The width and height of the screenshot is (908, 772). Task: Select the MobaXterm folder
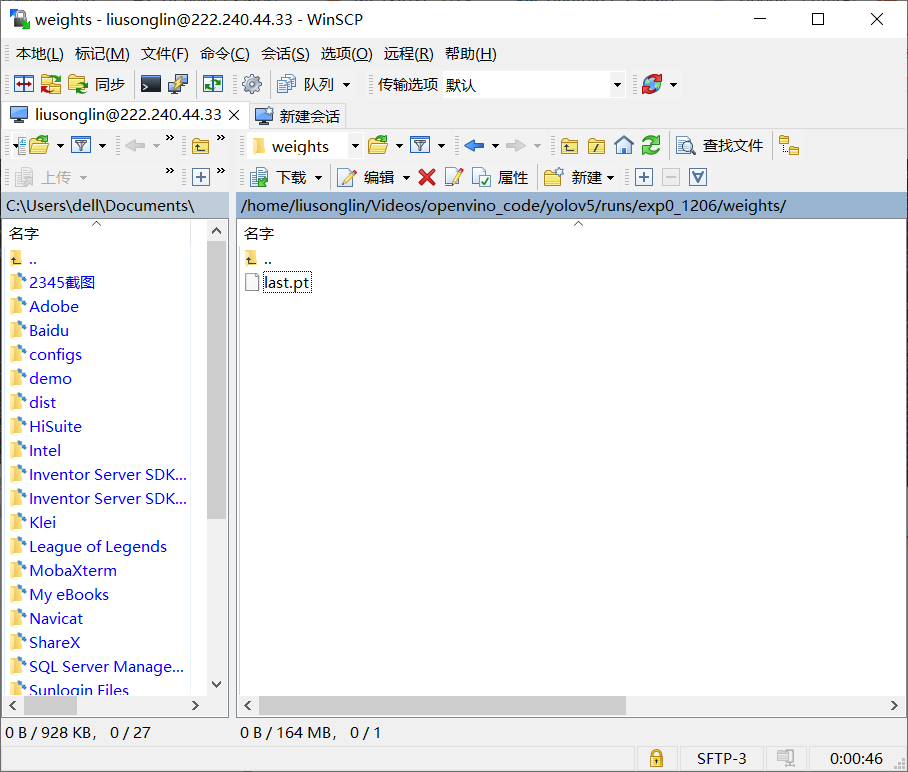point(73,570)
